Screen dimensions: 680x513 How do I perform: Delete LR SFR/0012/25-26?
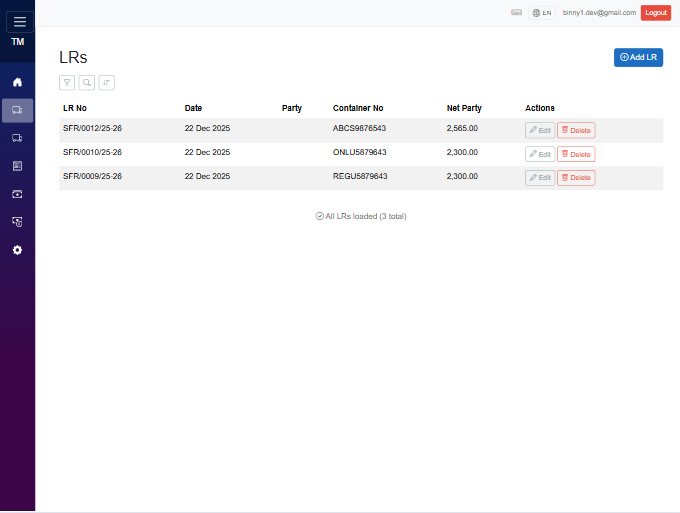click(576, 130)
